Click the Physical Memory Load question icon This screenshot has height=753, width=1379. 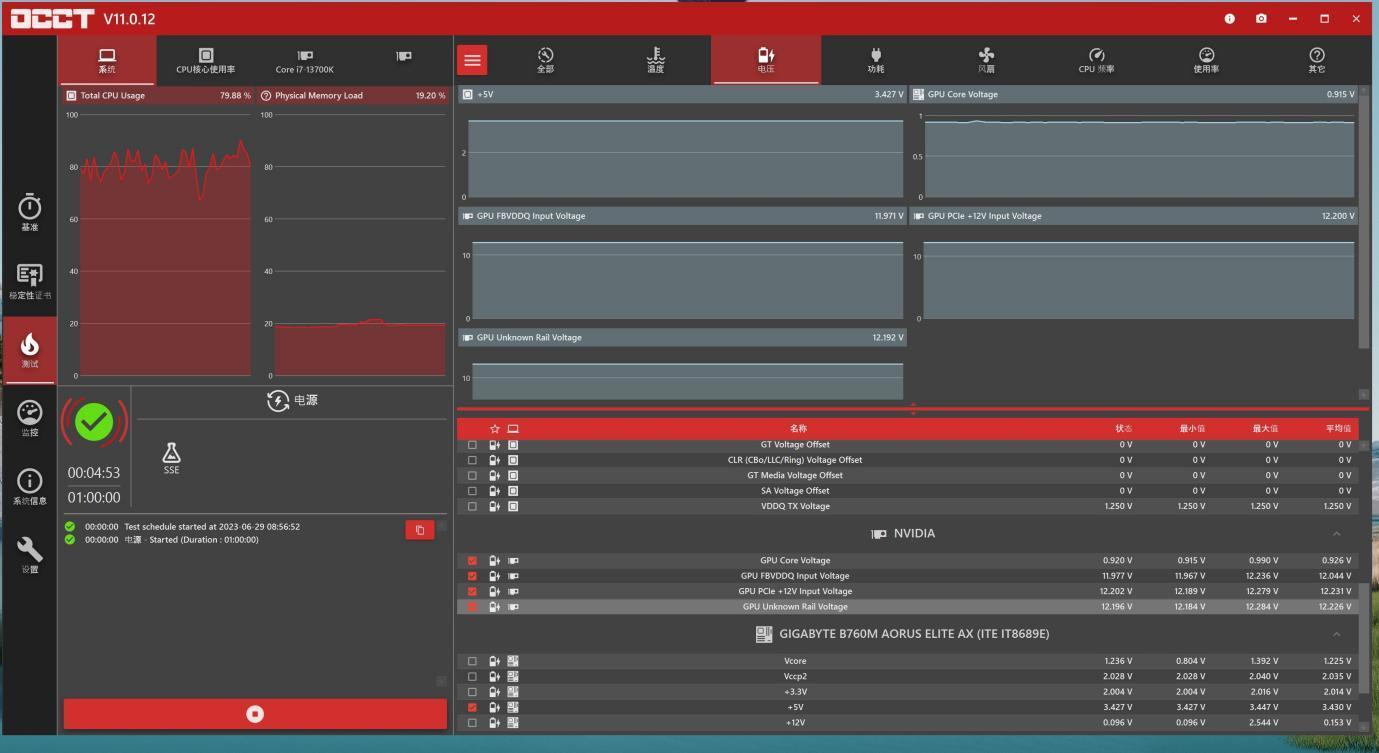click(266, 96)
